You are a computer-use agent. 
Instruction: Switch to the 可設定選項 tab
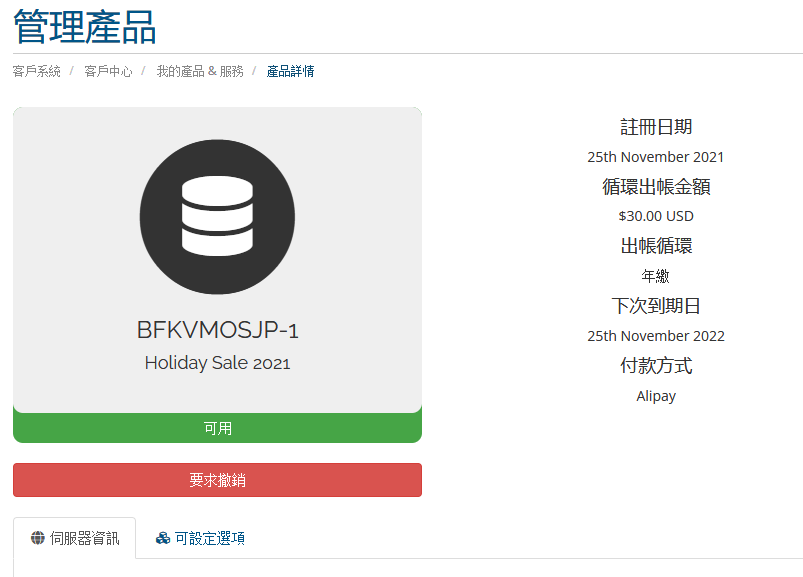coord(200,538)
